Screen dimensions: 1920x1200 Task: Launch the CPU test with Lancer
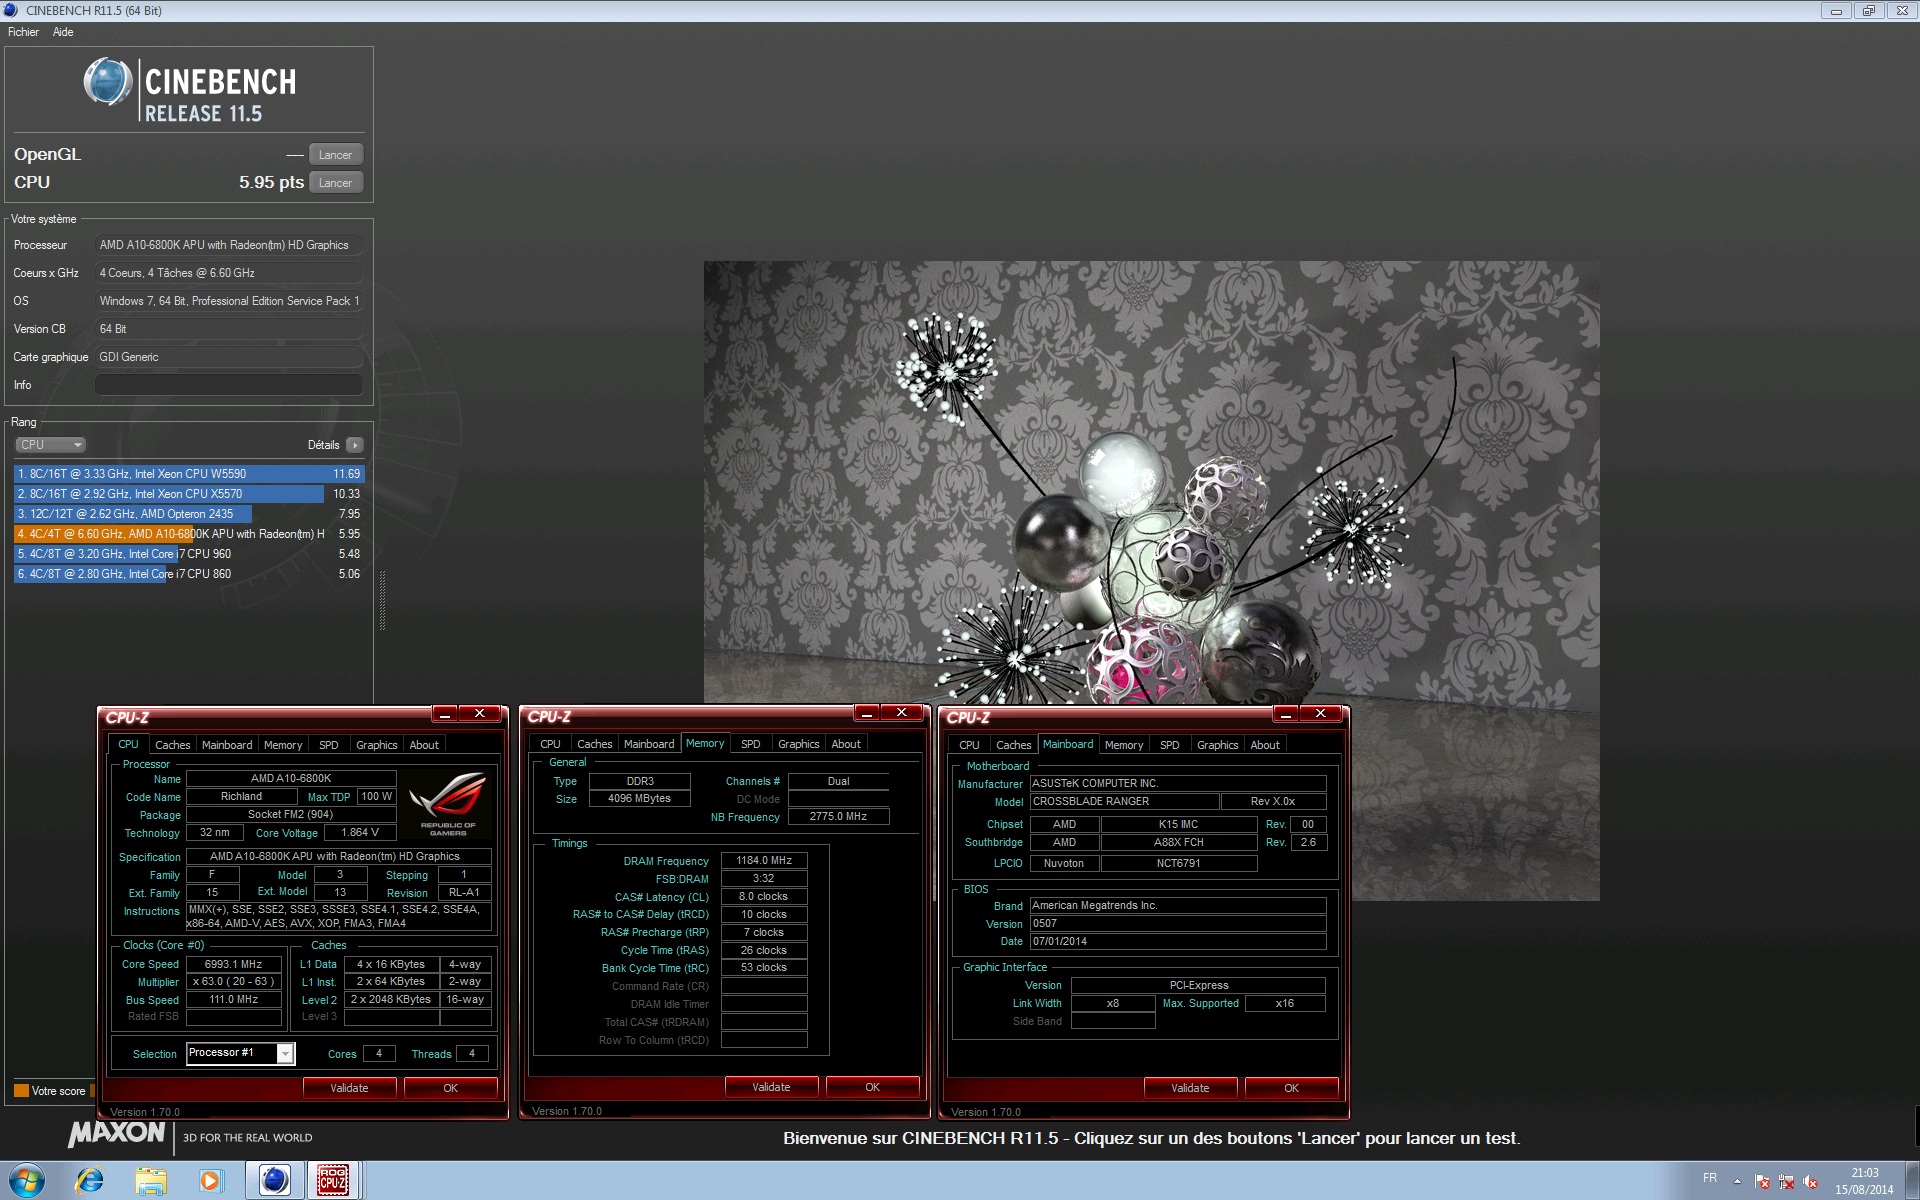point(335,183)
